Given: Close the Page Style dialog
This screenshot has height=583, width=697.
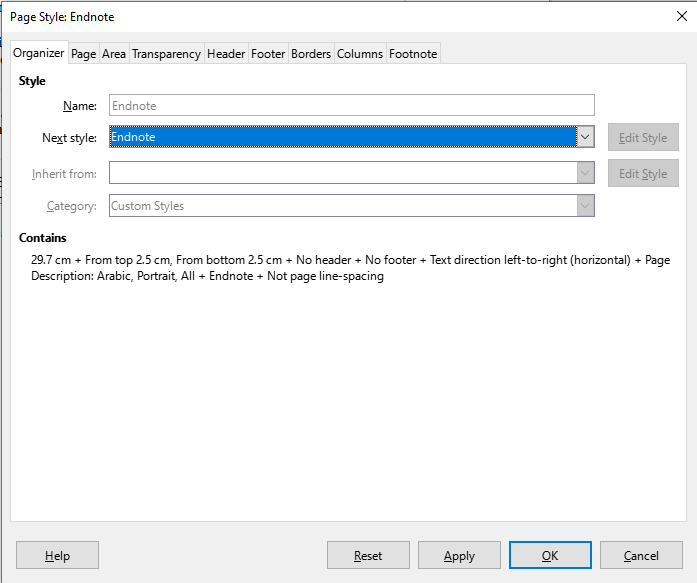Looking at the screenshot, I should tap(681, 16).
